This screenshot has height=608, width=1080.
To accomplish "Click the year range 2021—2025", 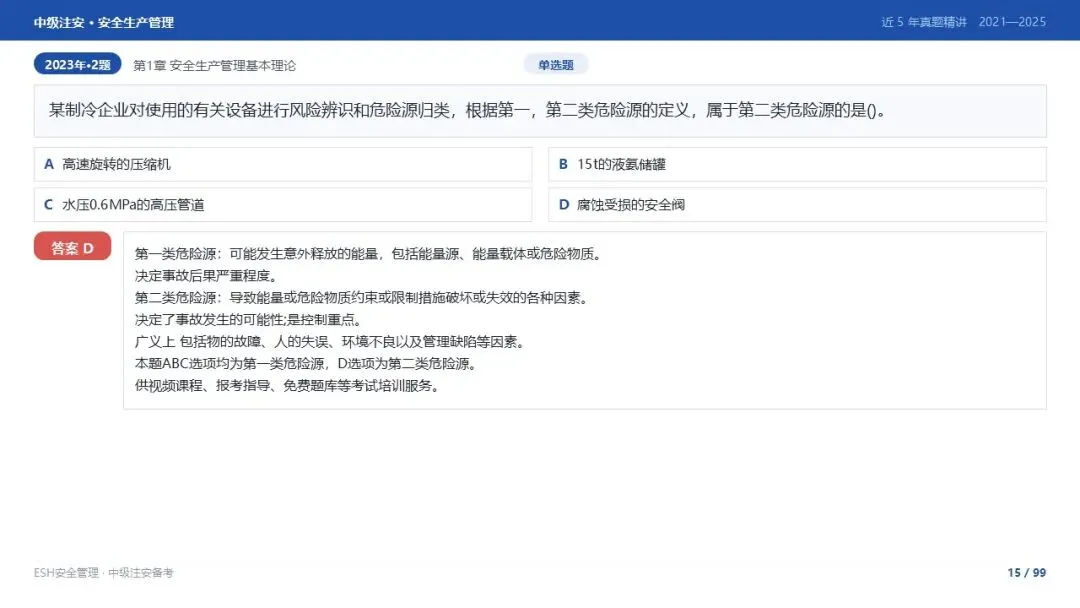I will (x=1012, y=22).
